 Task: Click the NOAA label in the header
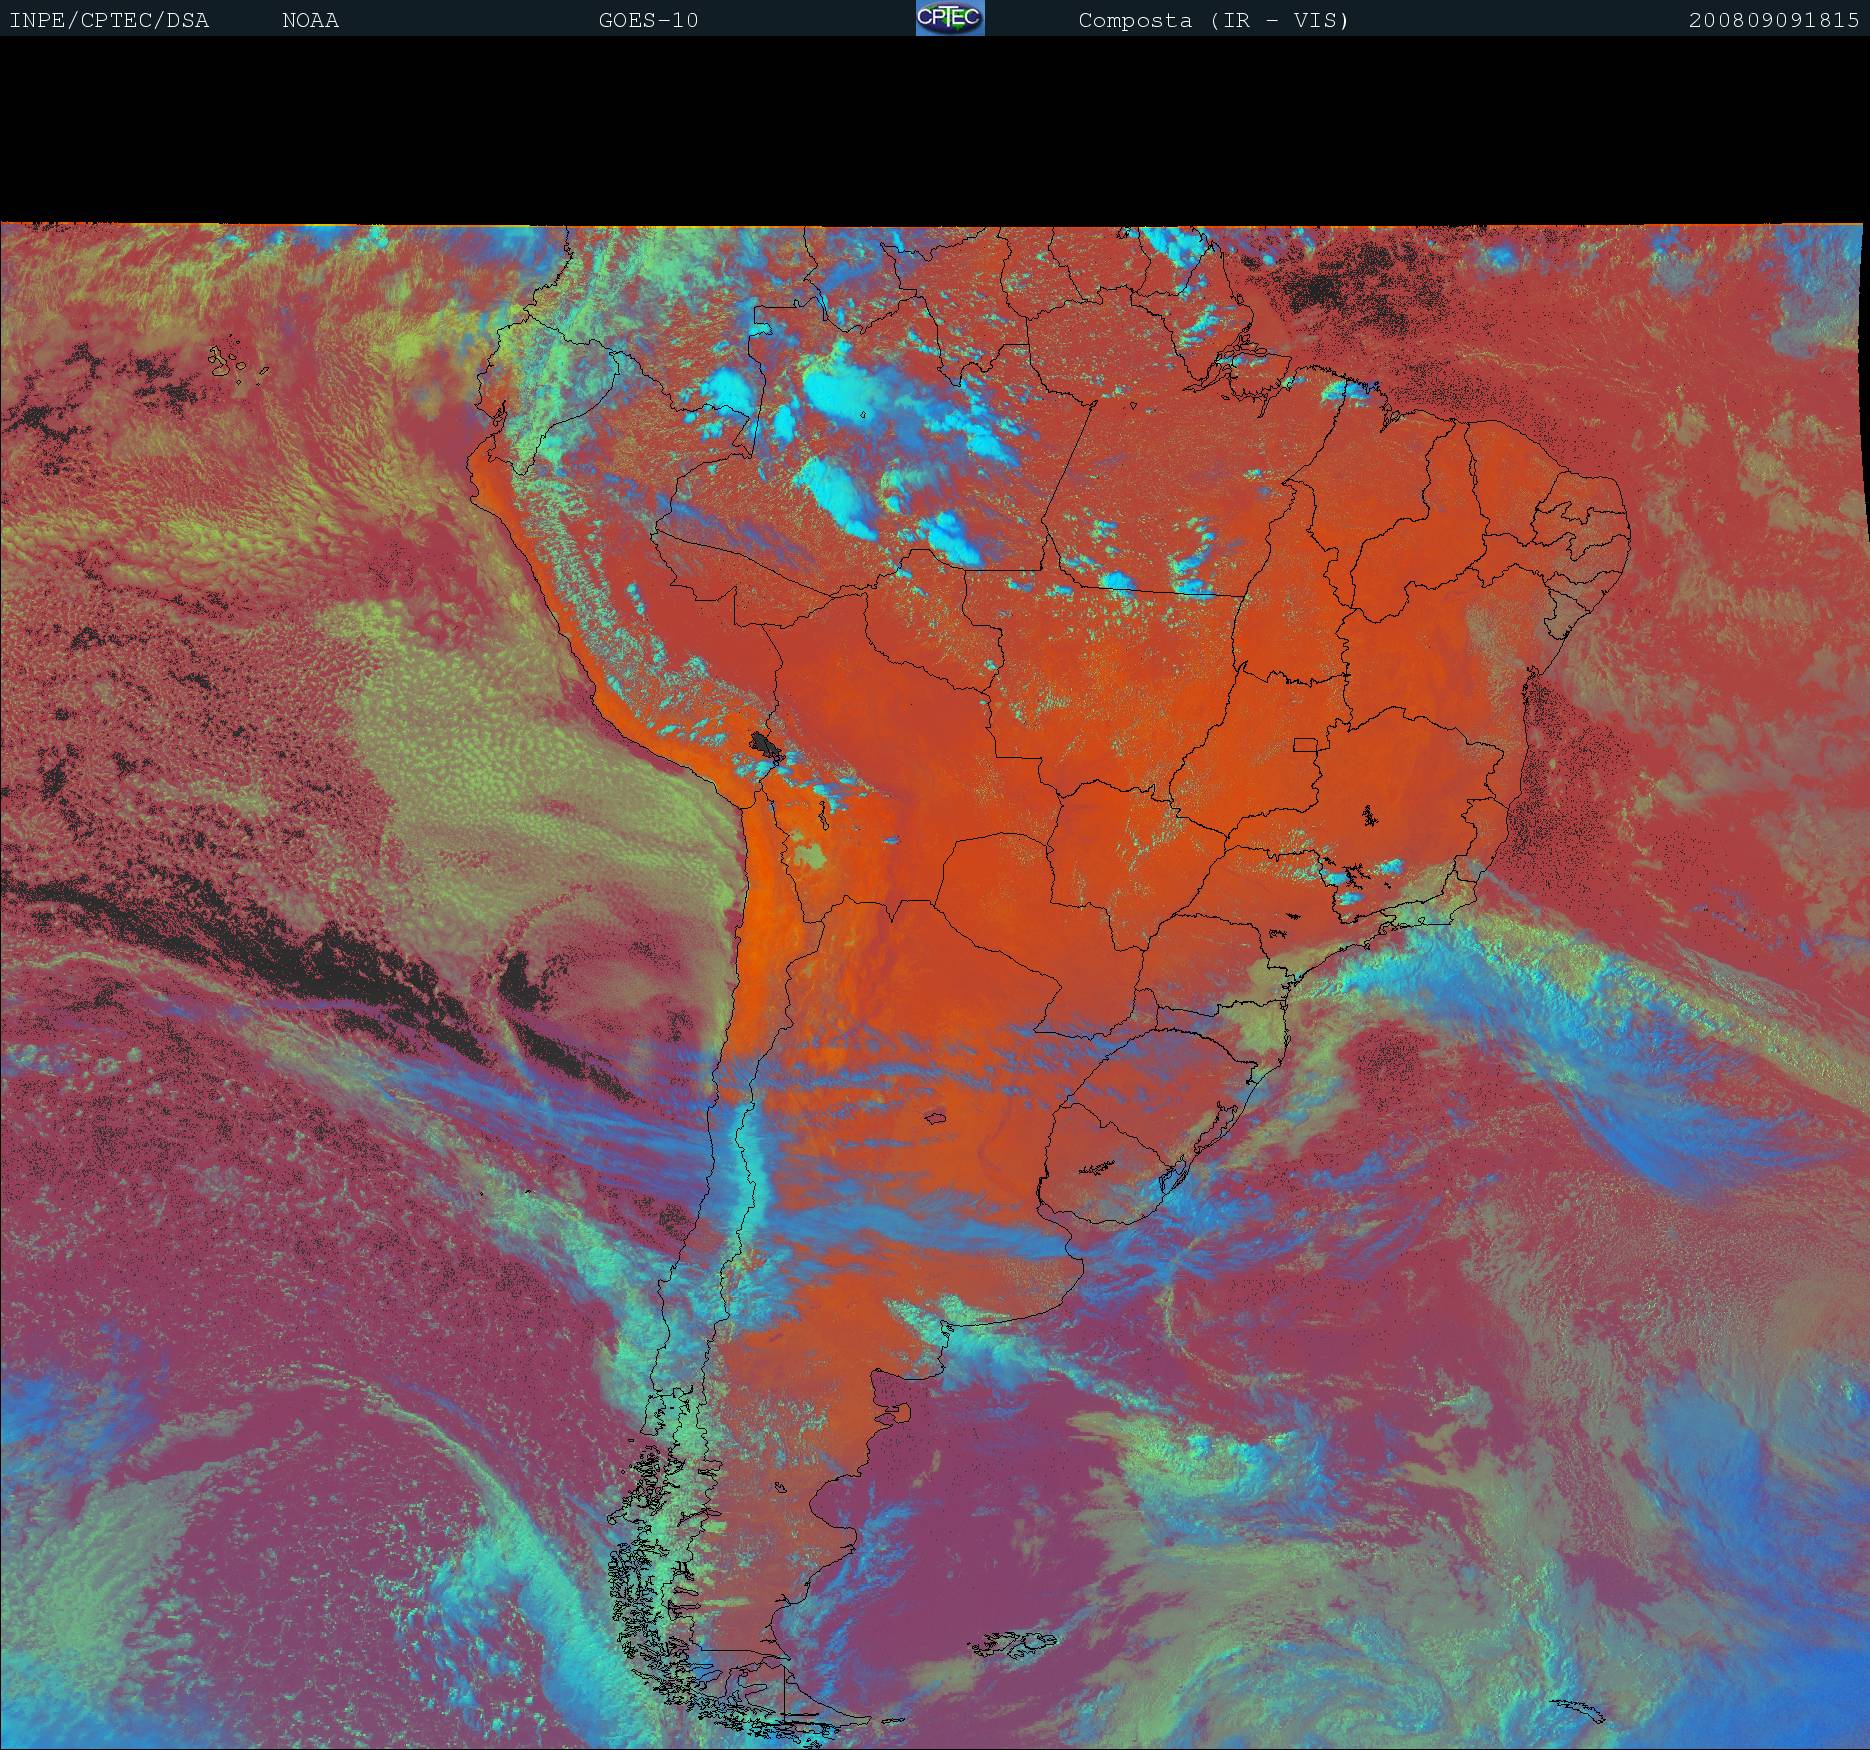(x=310, y=20)
